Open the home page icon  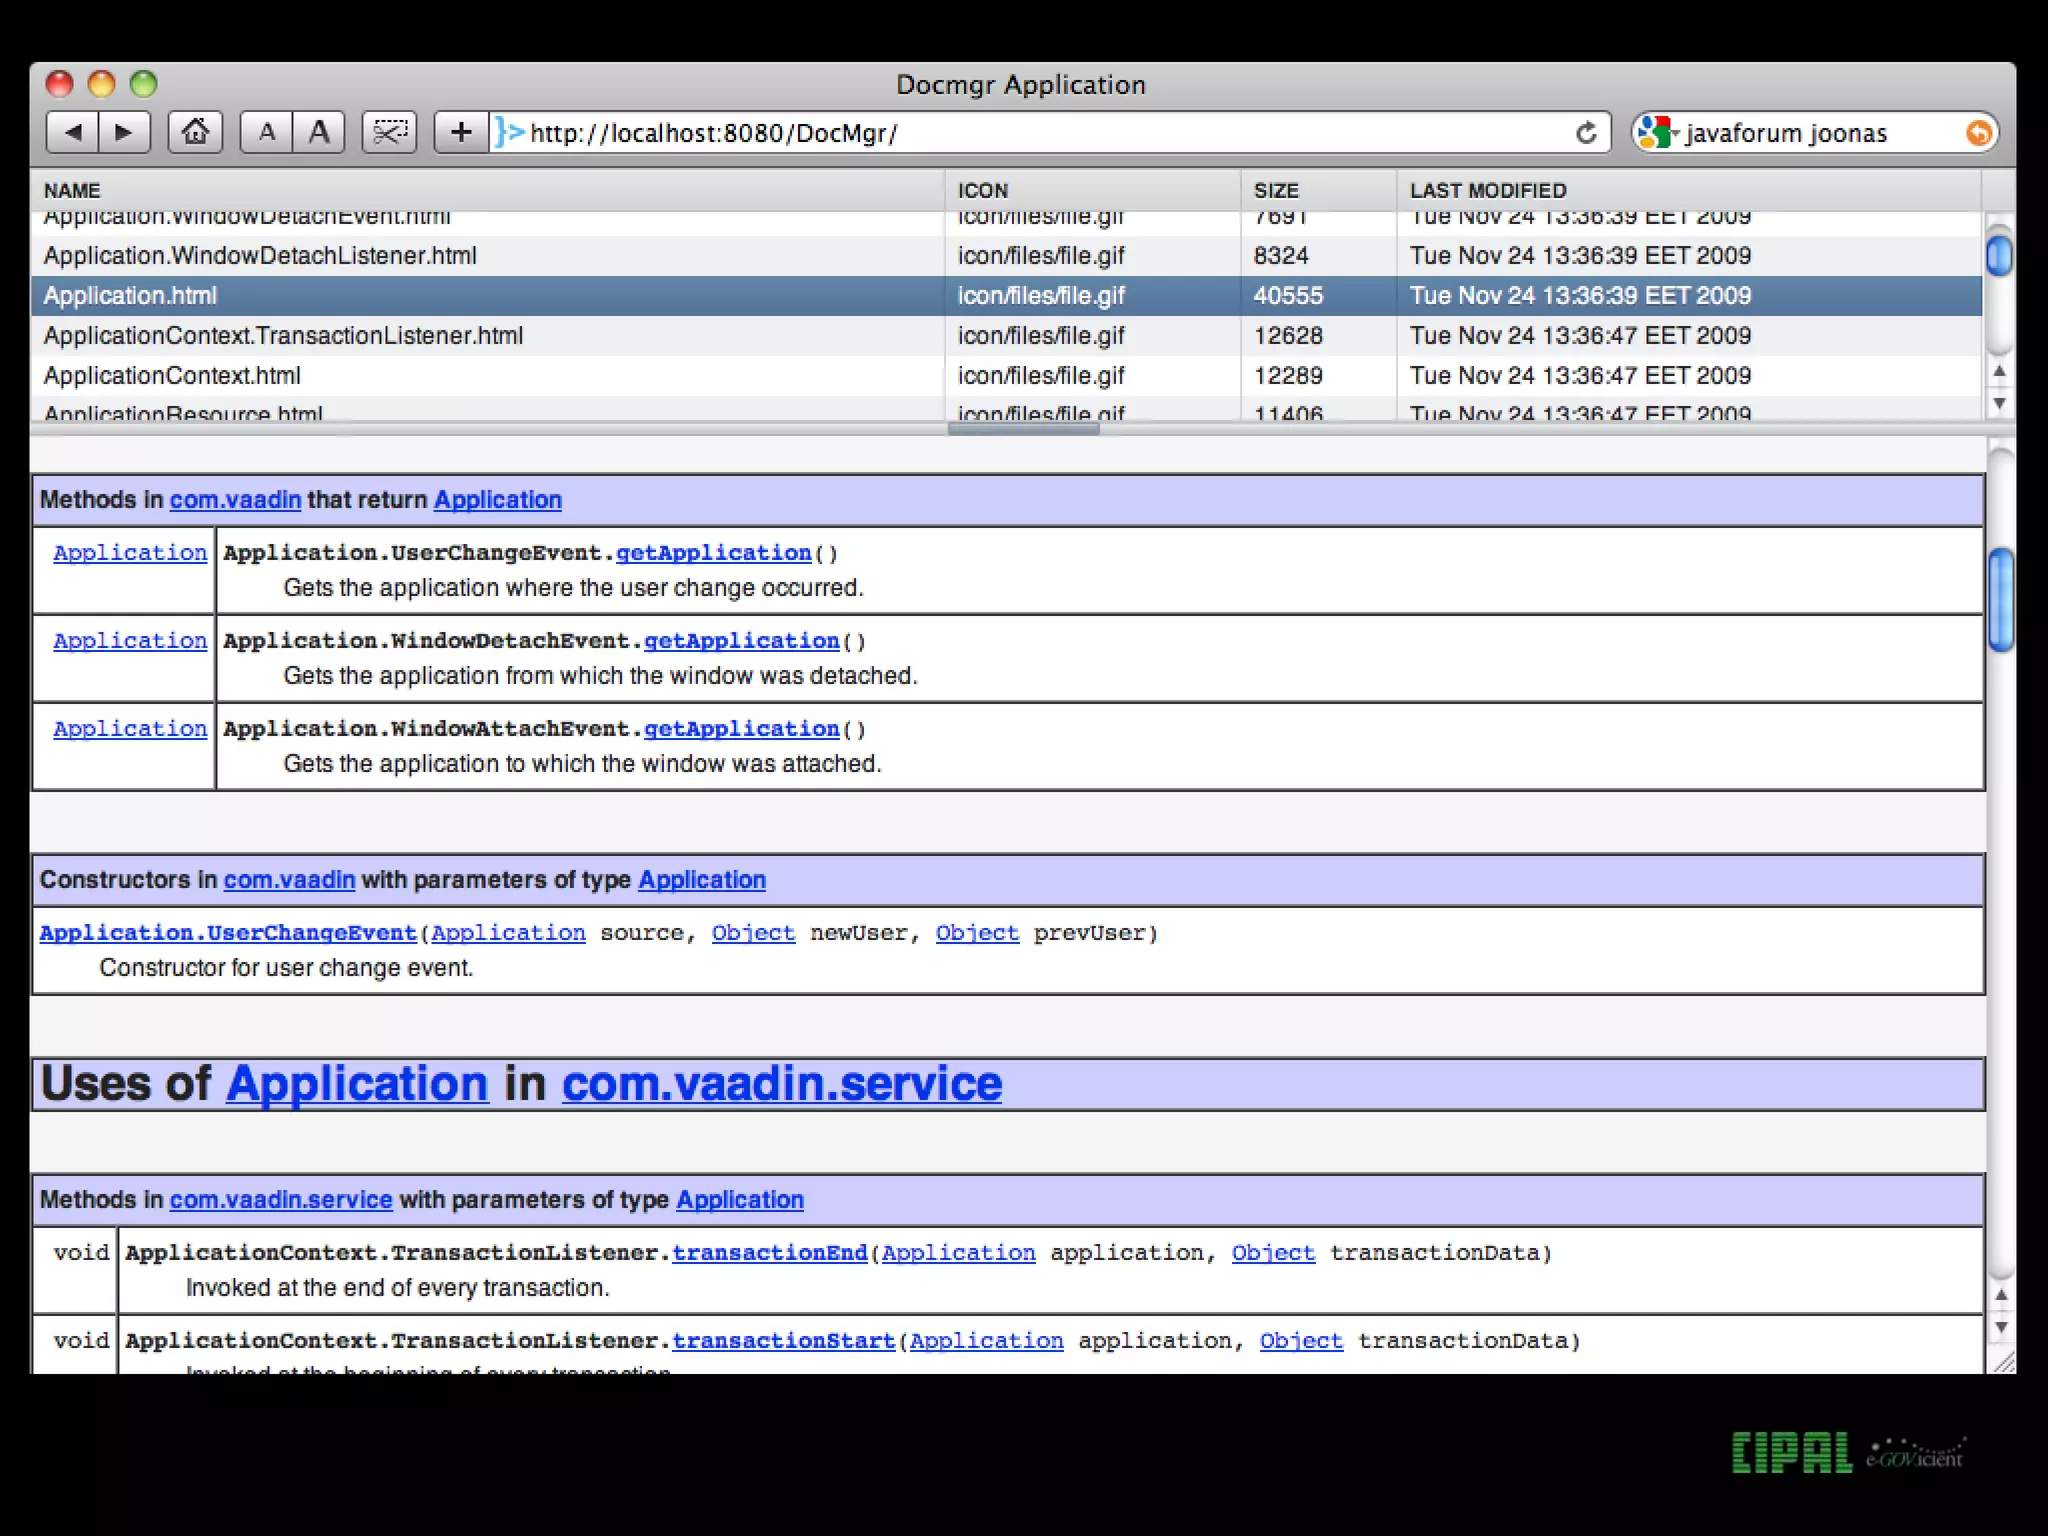click(x=195, y=132)
